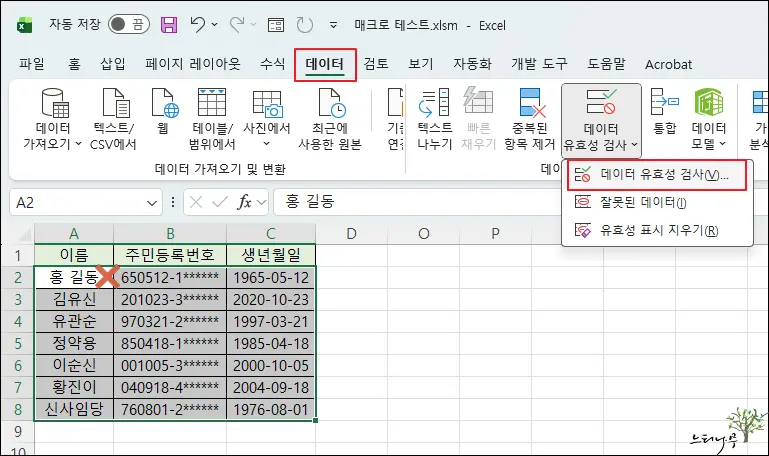
Task: Click the circular refresh icon in title bar
Action: click(x=305, y=25)
